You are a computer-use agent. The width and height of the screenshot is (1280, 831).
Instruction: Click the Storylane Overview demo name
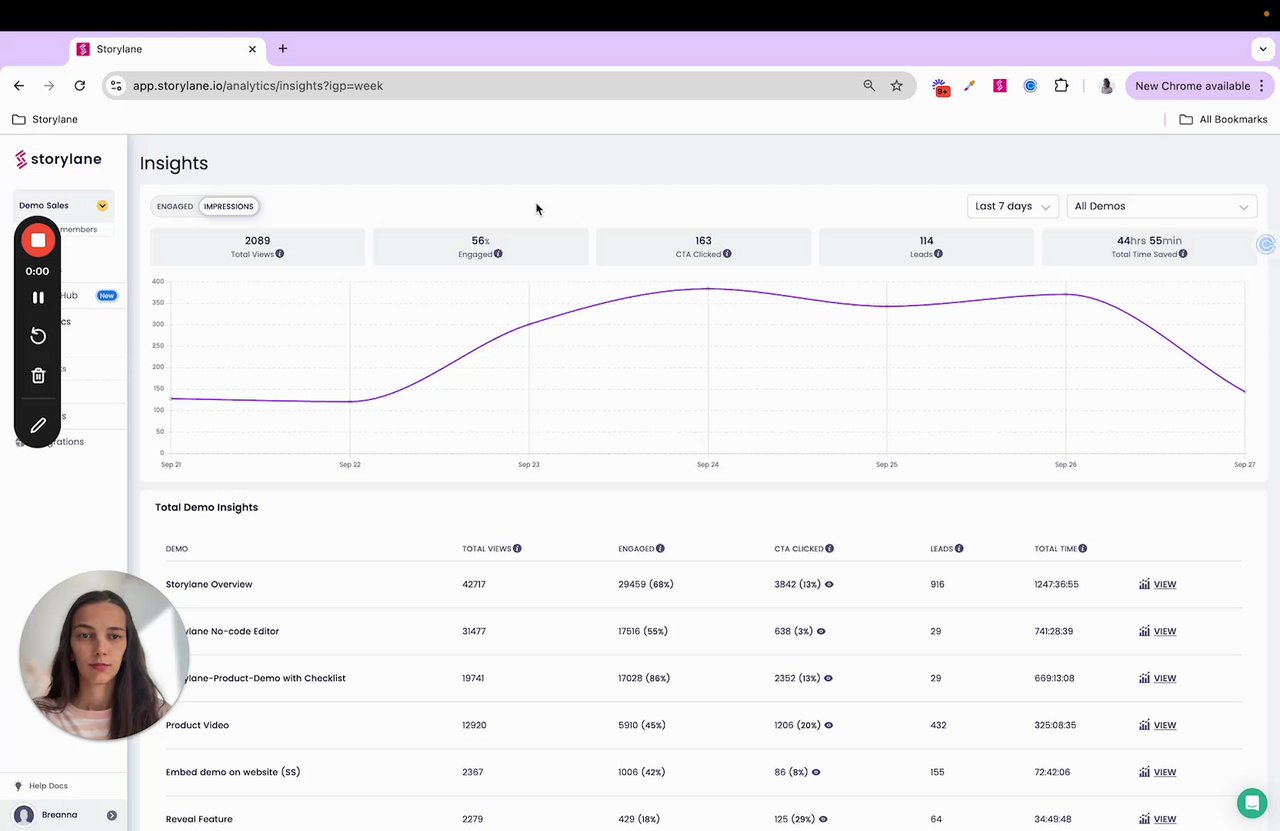[209, 584]
